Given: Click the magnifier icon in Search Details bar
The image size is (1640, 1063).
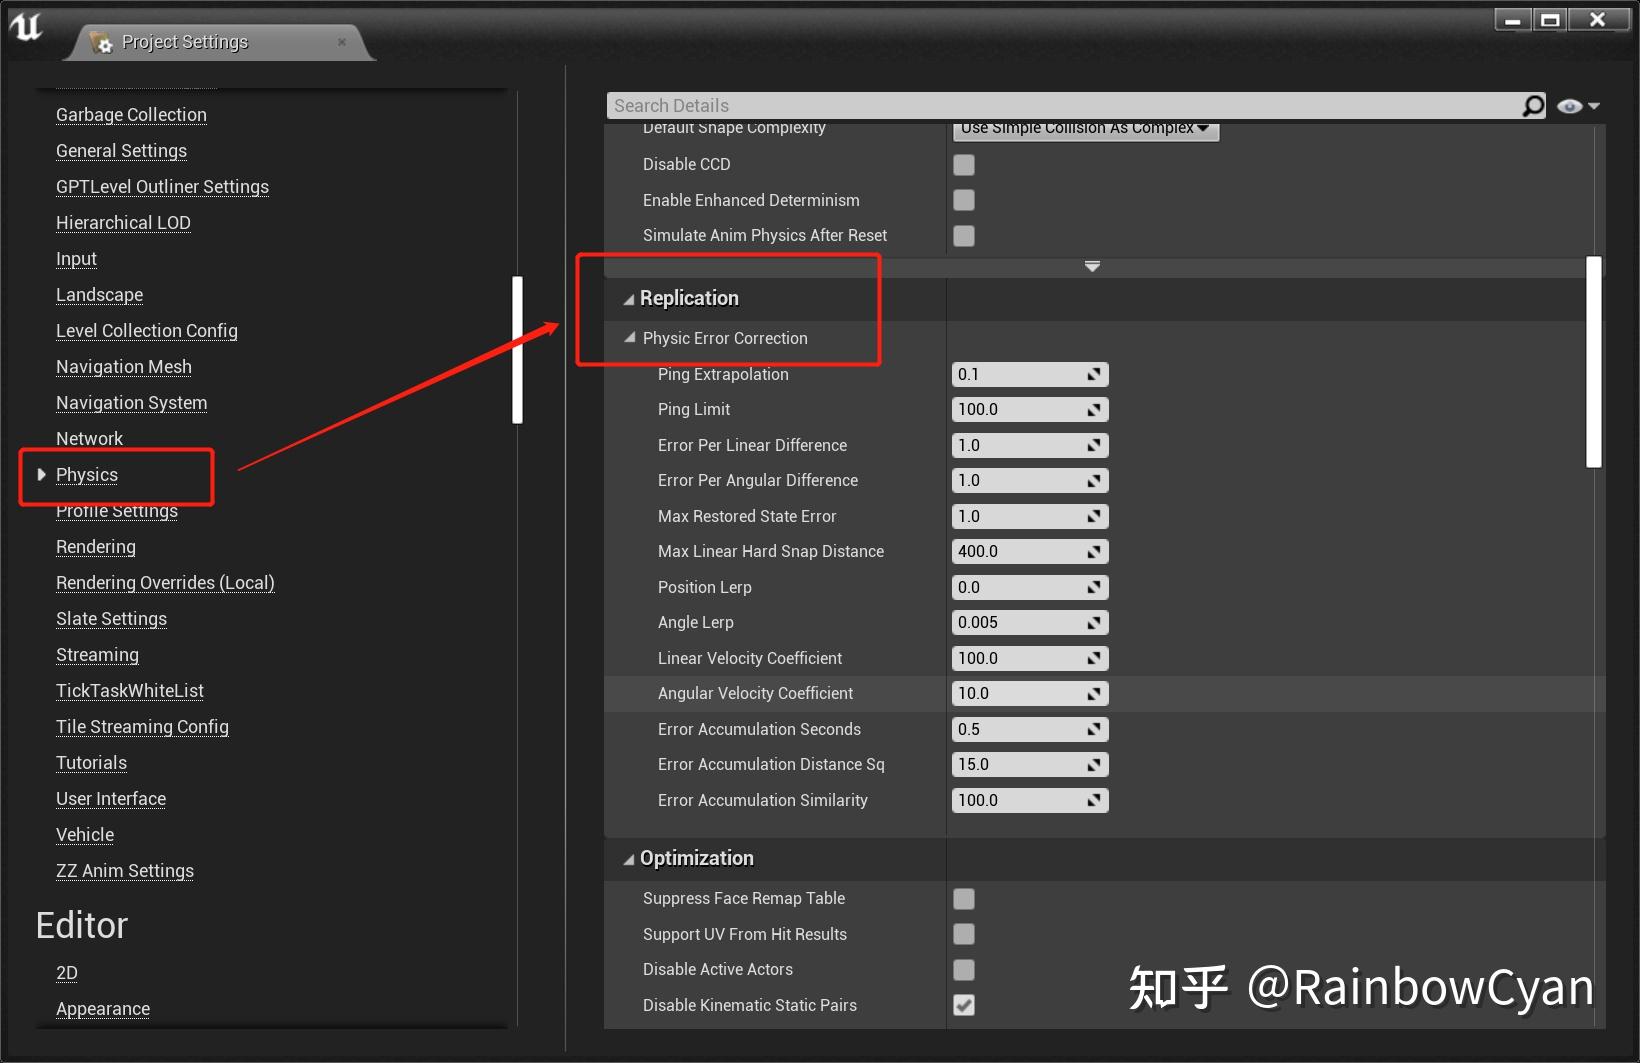Looking at the screenshot, I should pos(1533,105).
